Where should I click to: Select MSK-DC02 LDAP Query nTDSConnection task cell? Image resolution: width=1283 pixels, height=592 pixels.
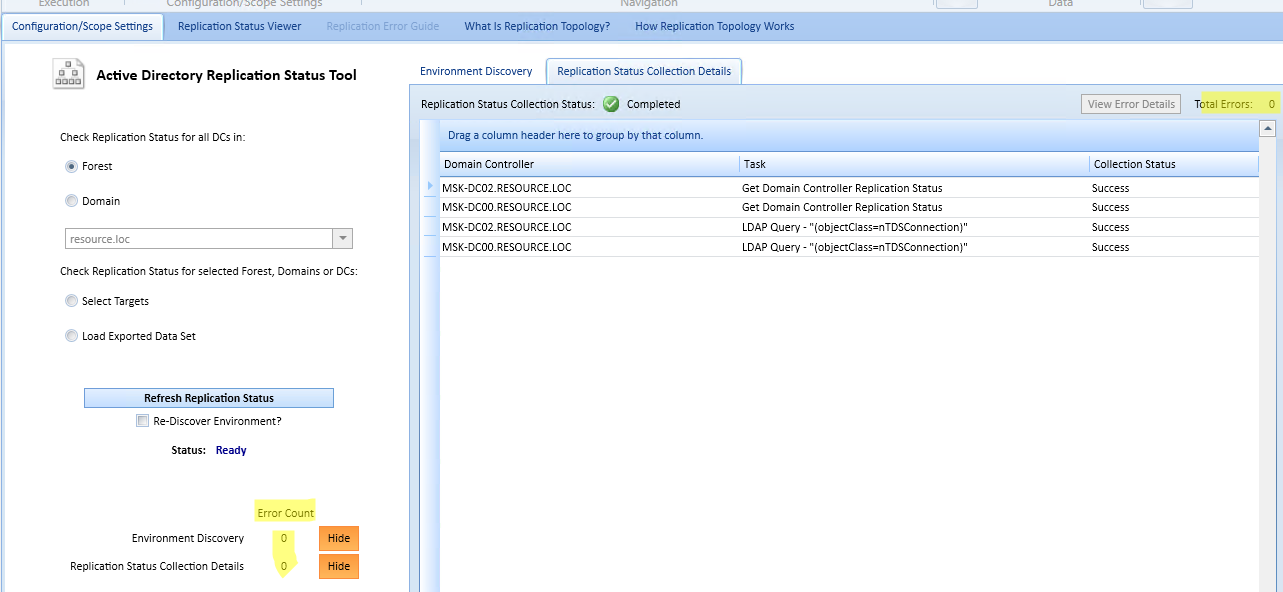914,227
